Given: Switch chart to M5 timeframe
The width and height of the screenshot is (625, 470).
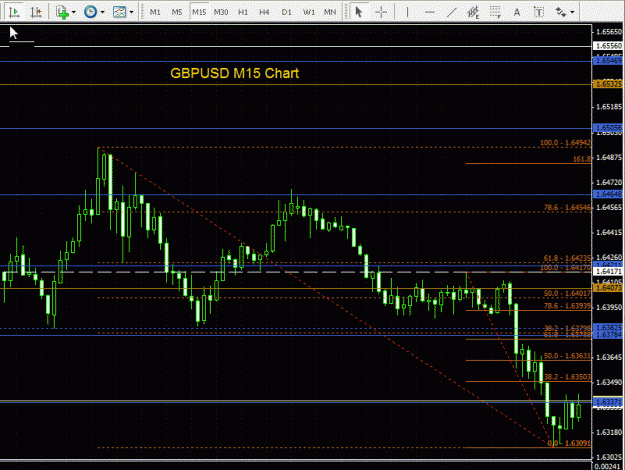Looking at the screenshot, I should 177,12.
